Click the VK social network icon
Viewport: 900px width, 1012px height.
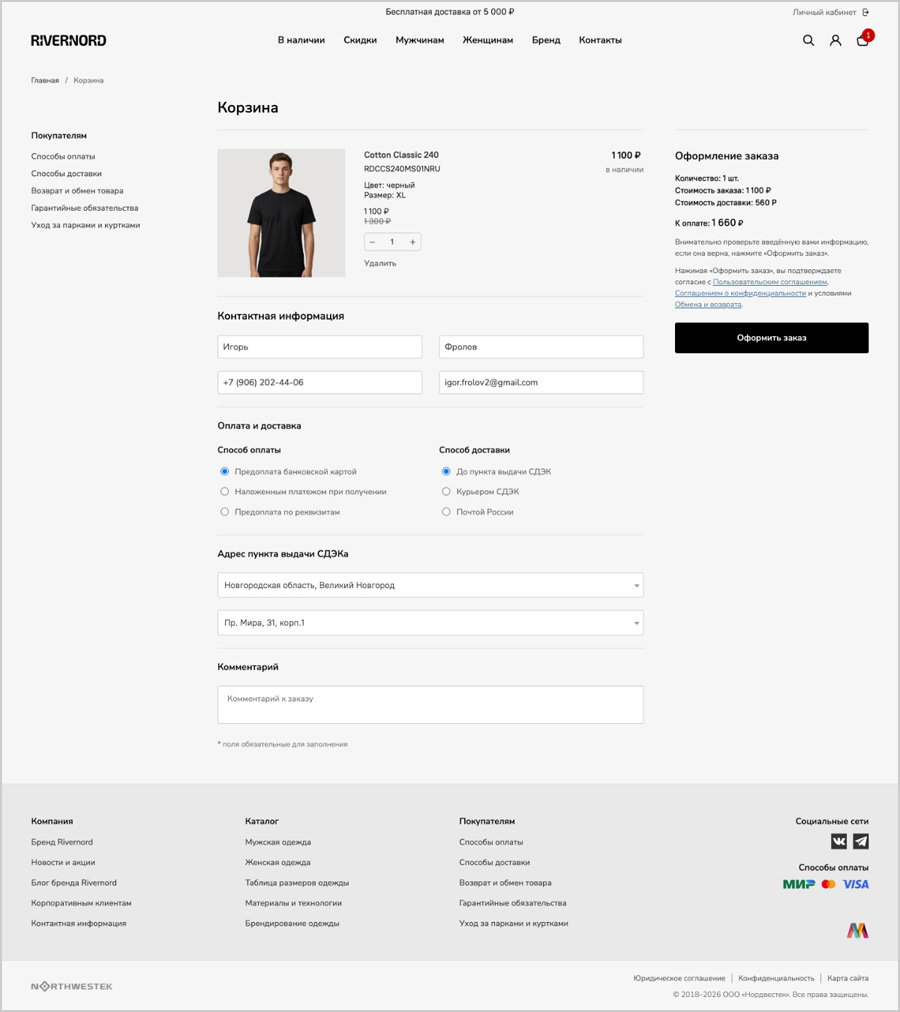coord(839,841)
